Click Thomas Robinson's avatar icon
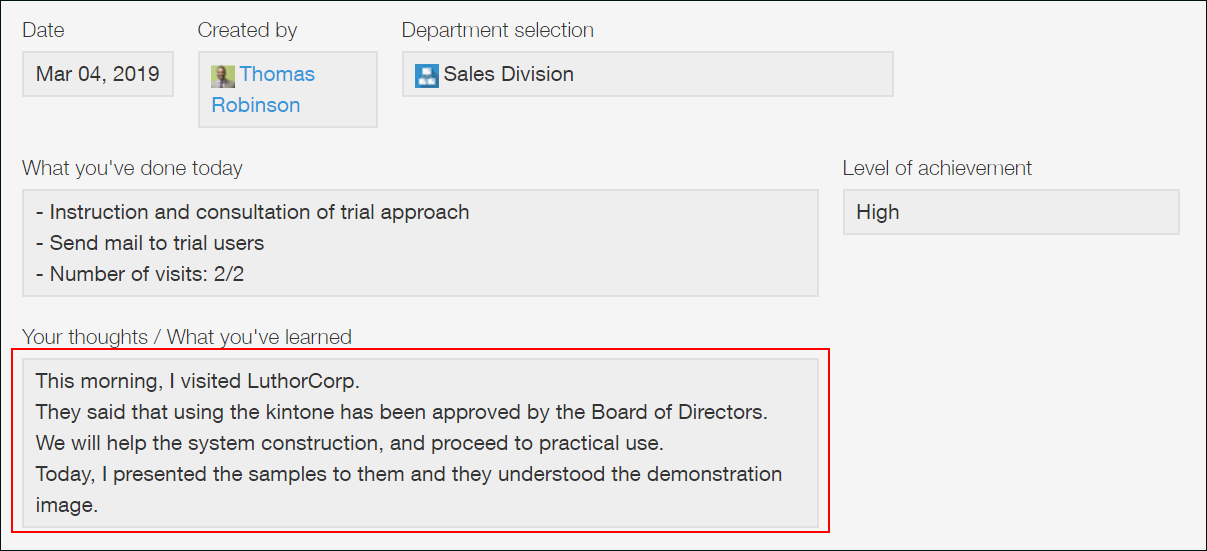This screenshot has height=551, width=1207. tap(223, 75)
